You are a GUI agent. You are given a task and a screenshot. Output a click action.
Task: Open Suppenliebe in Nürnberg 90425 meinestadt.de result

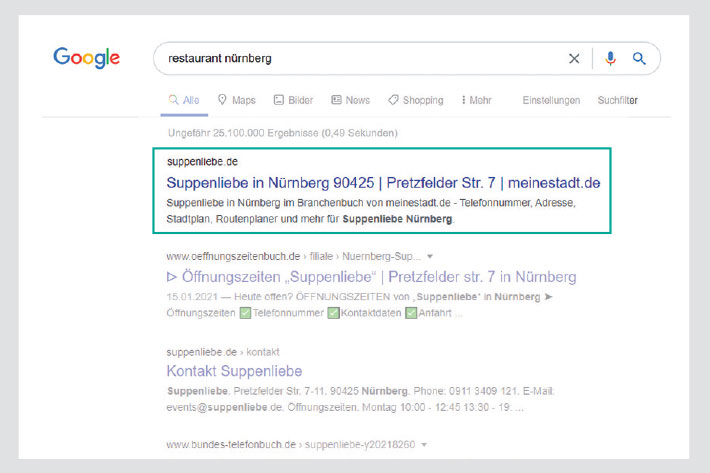point(383,183)
